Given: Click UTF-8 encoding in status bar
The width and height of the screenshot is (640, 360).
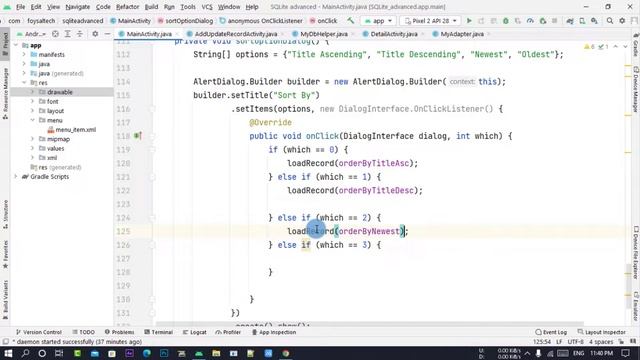Looking at the screenshot, I should (x=576, y=342).
